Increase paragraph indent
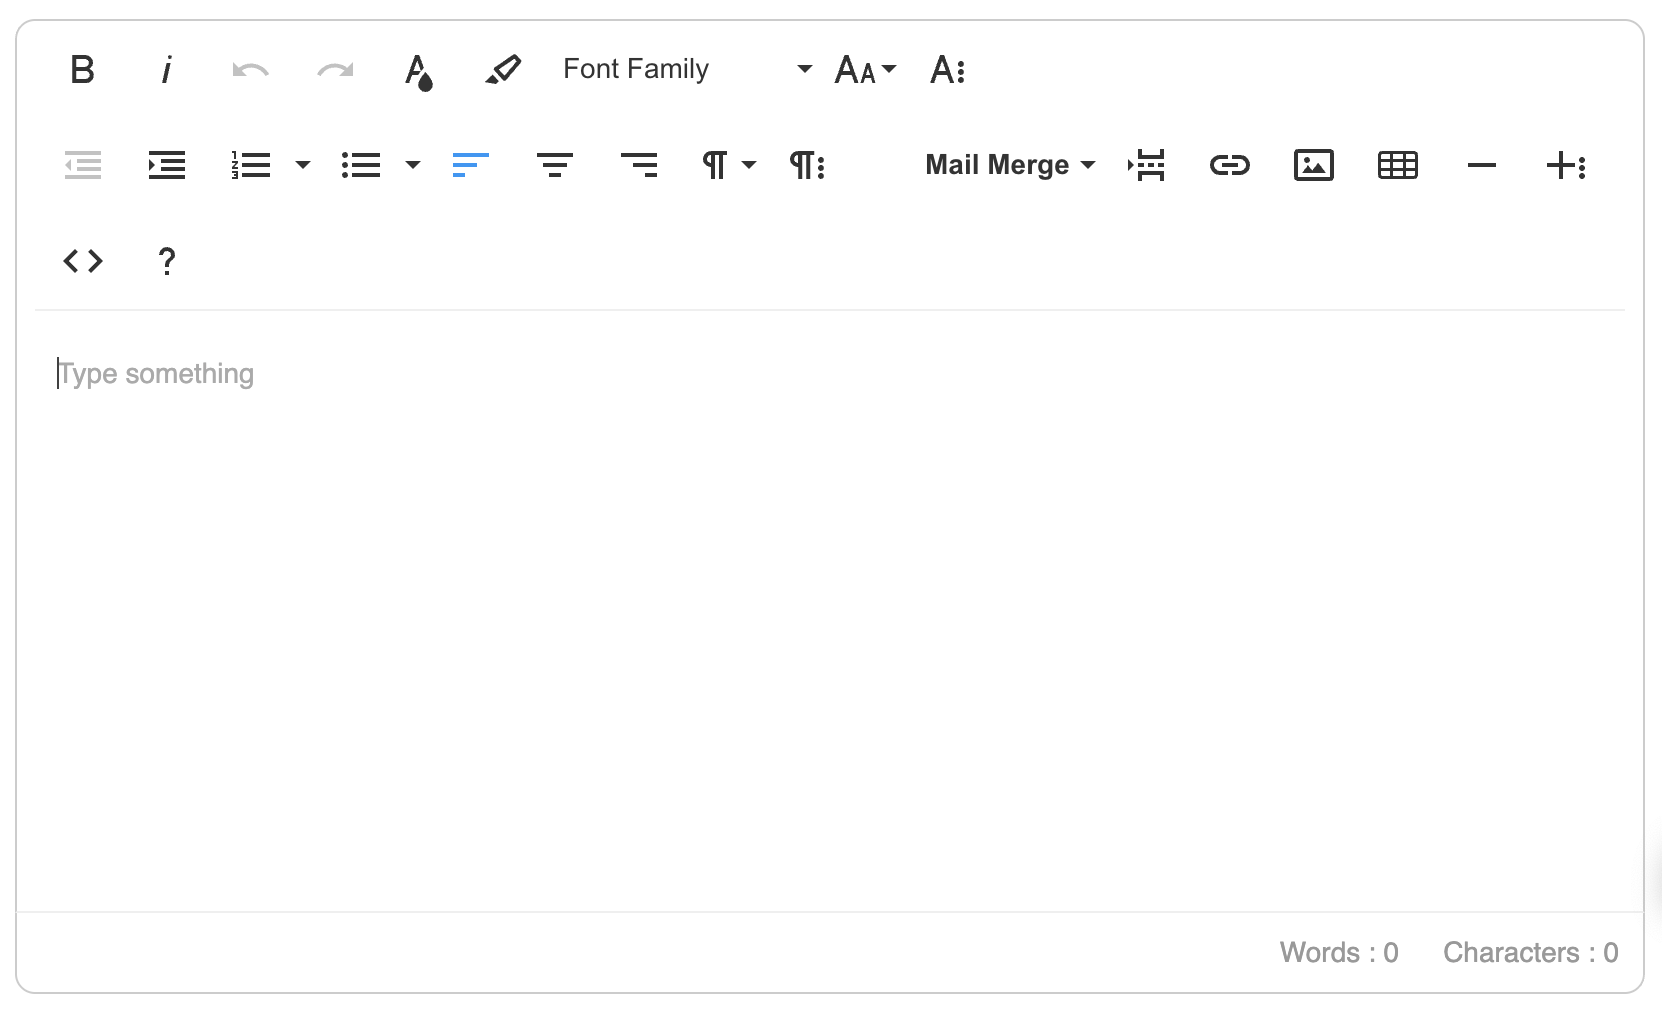 [166, 165]
